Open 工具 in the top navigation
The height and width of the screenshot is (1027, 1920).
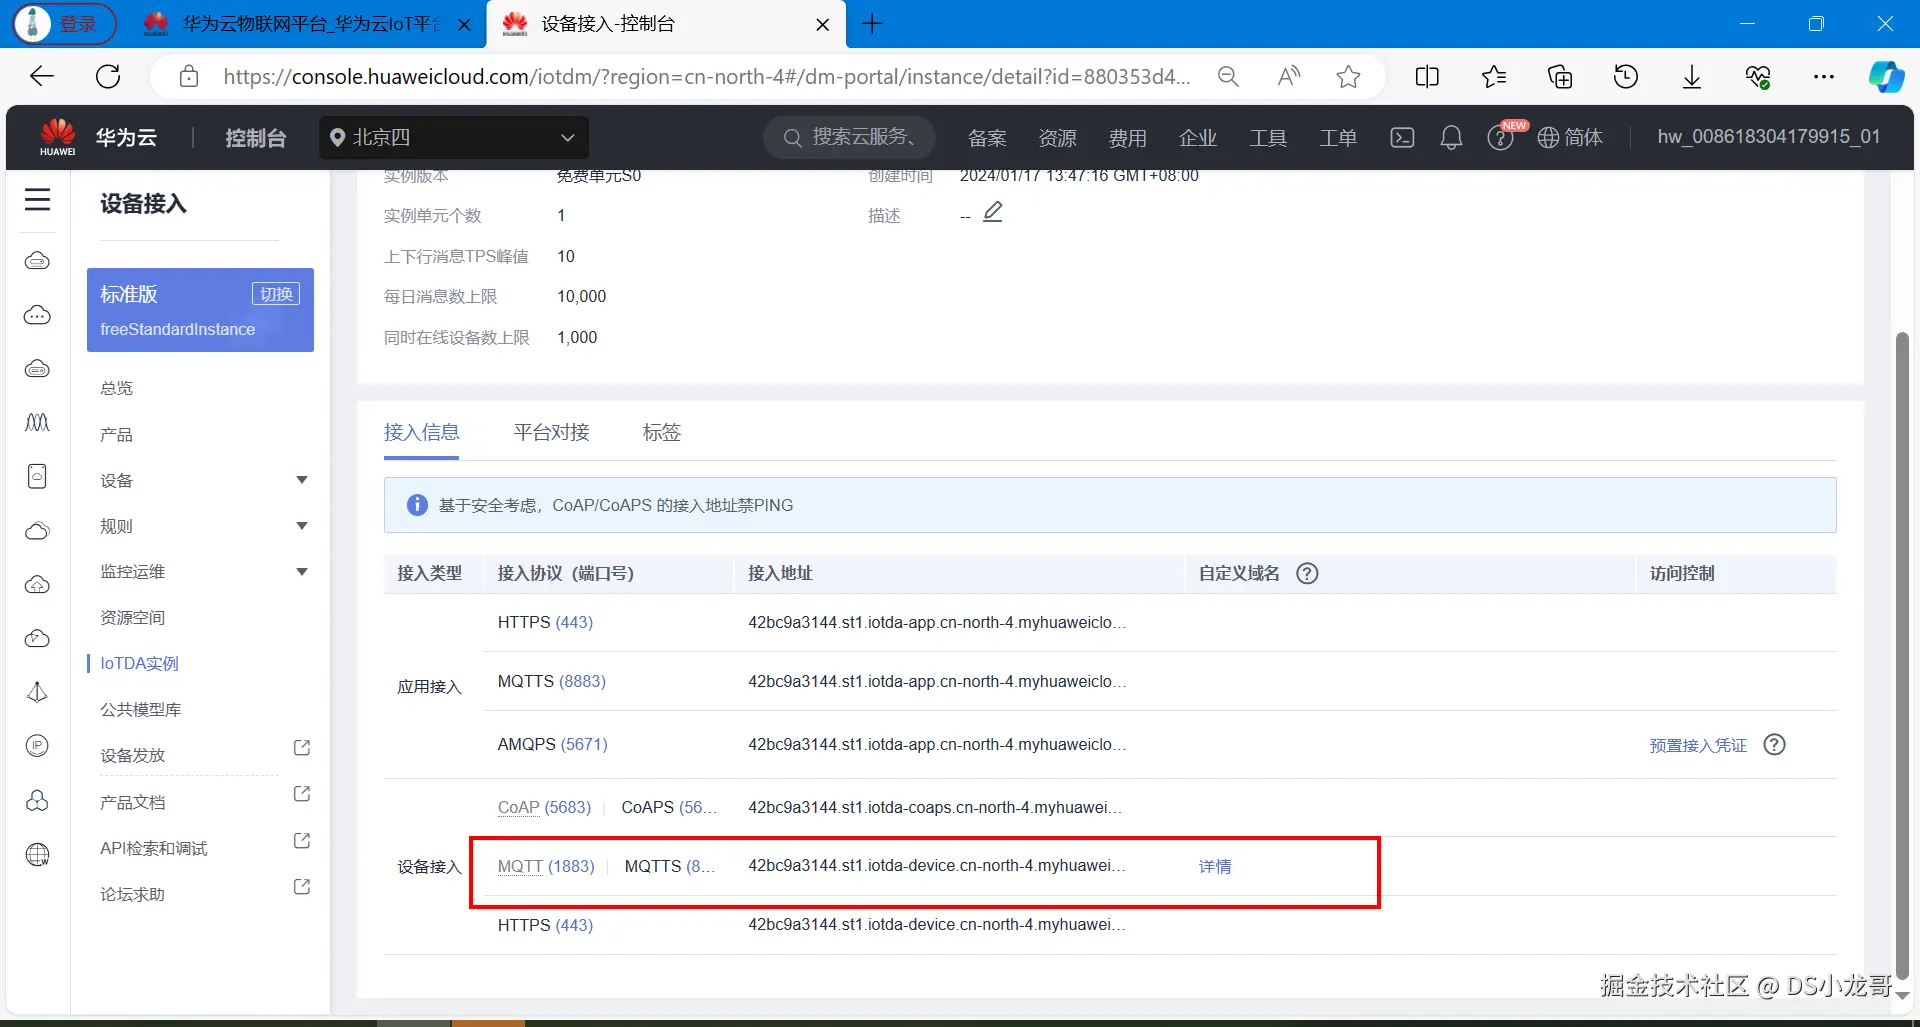pos(1267,137)
